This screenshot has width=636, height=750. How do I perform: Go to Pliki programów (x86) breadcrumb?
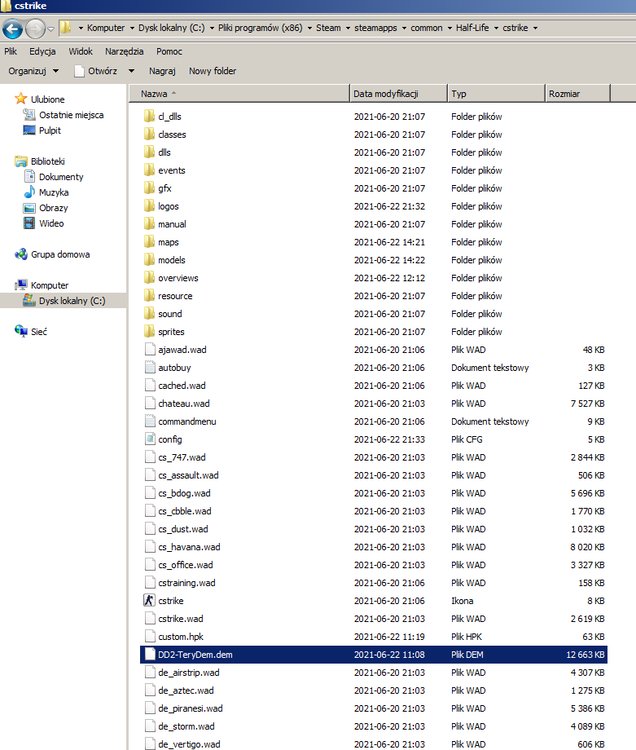tap(260, 28)
